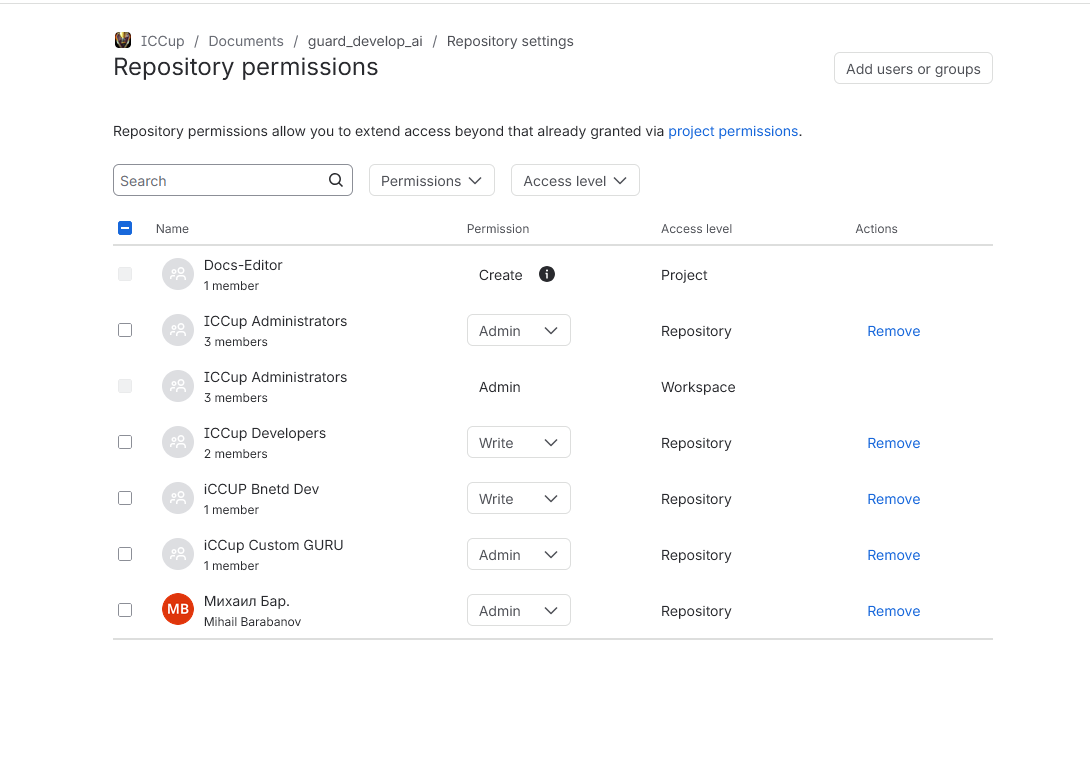Open the Documents breadcrumb item

(246, 41)
